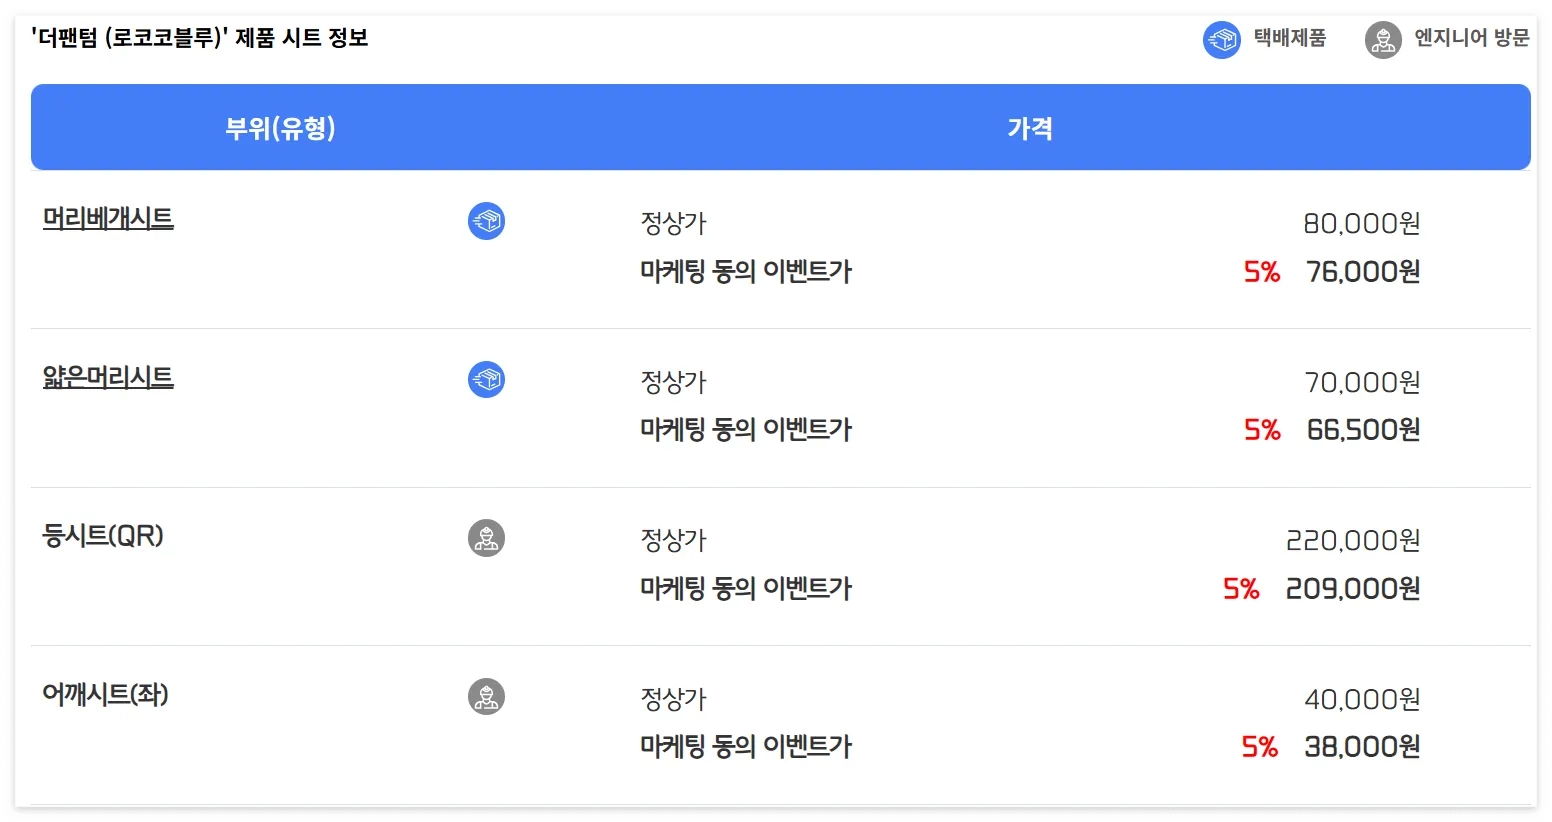The image size is (1552, 822).
Task: Click the engineer visit icon for 어깨시트(좌)
Action: click(x=487, y=695)
